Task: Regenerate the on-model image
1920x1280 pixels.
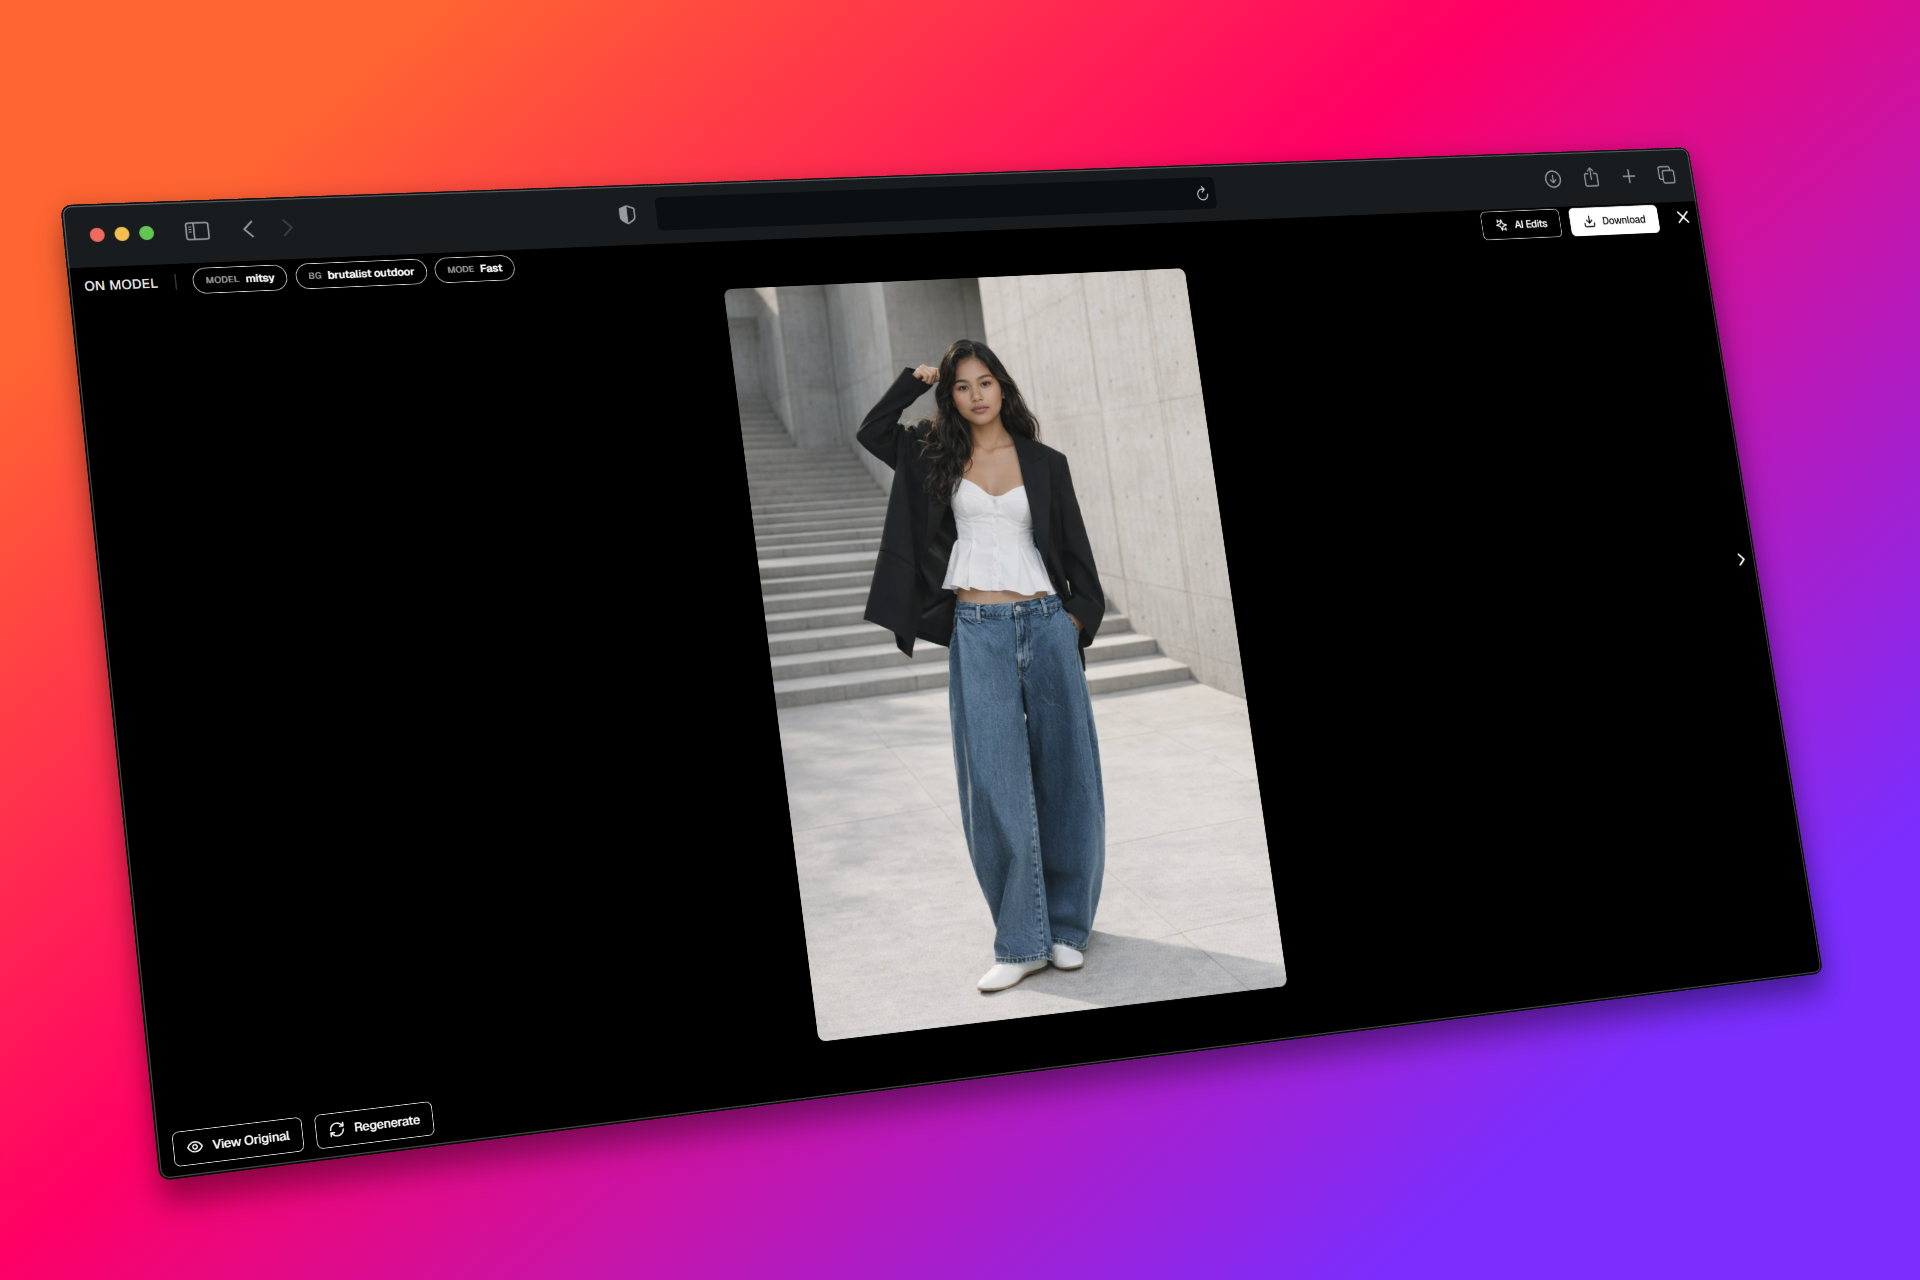Action: pyautogui.click(x=374, y=1126)
